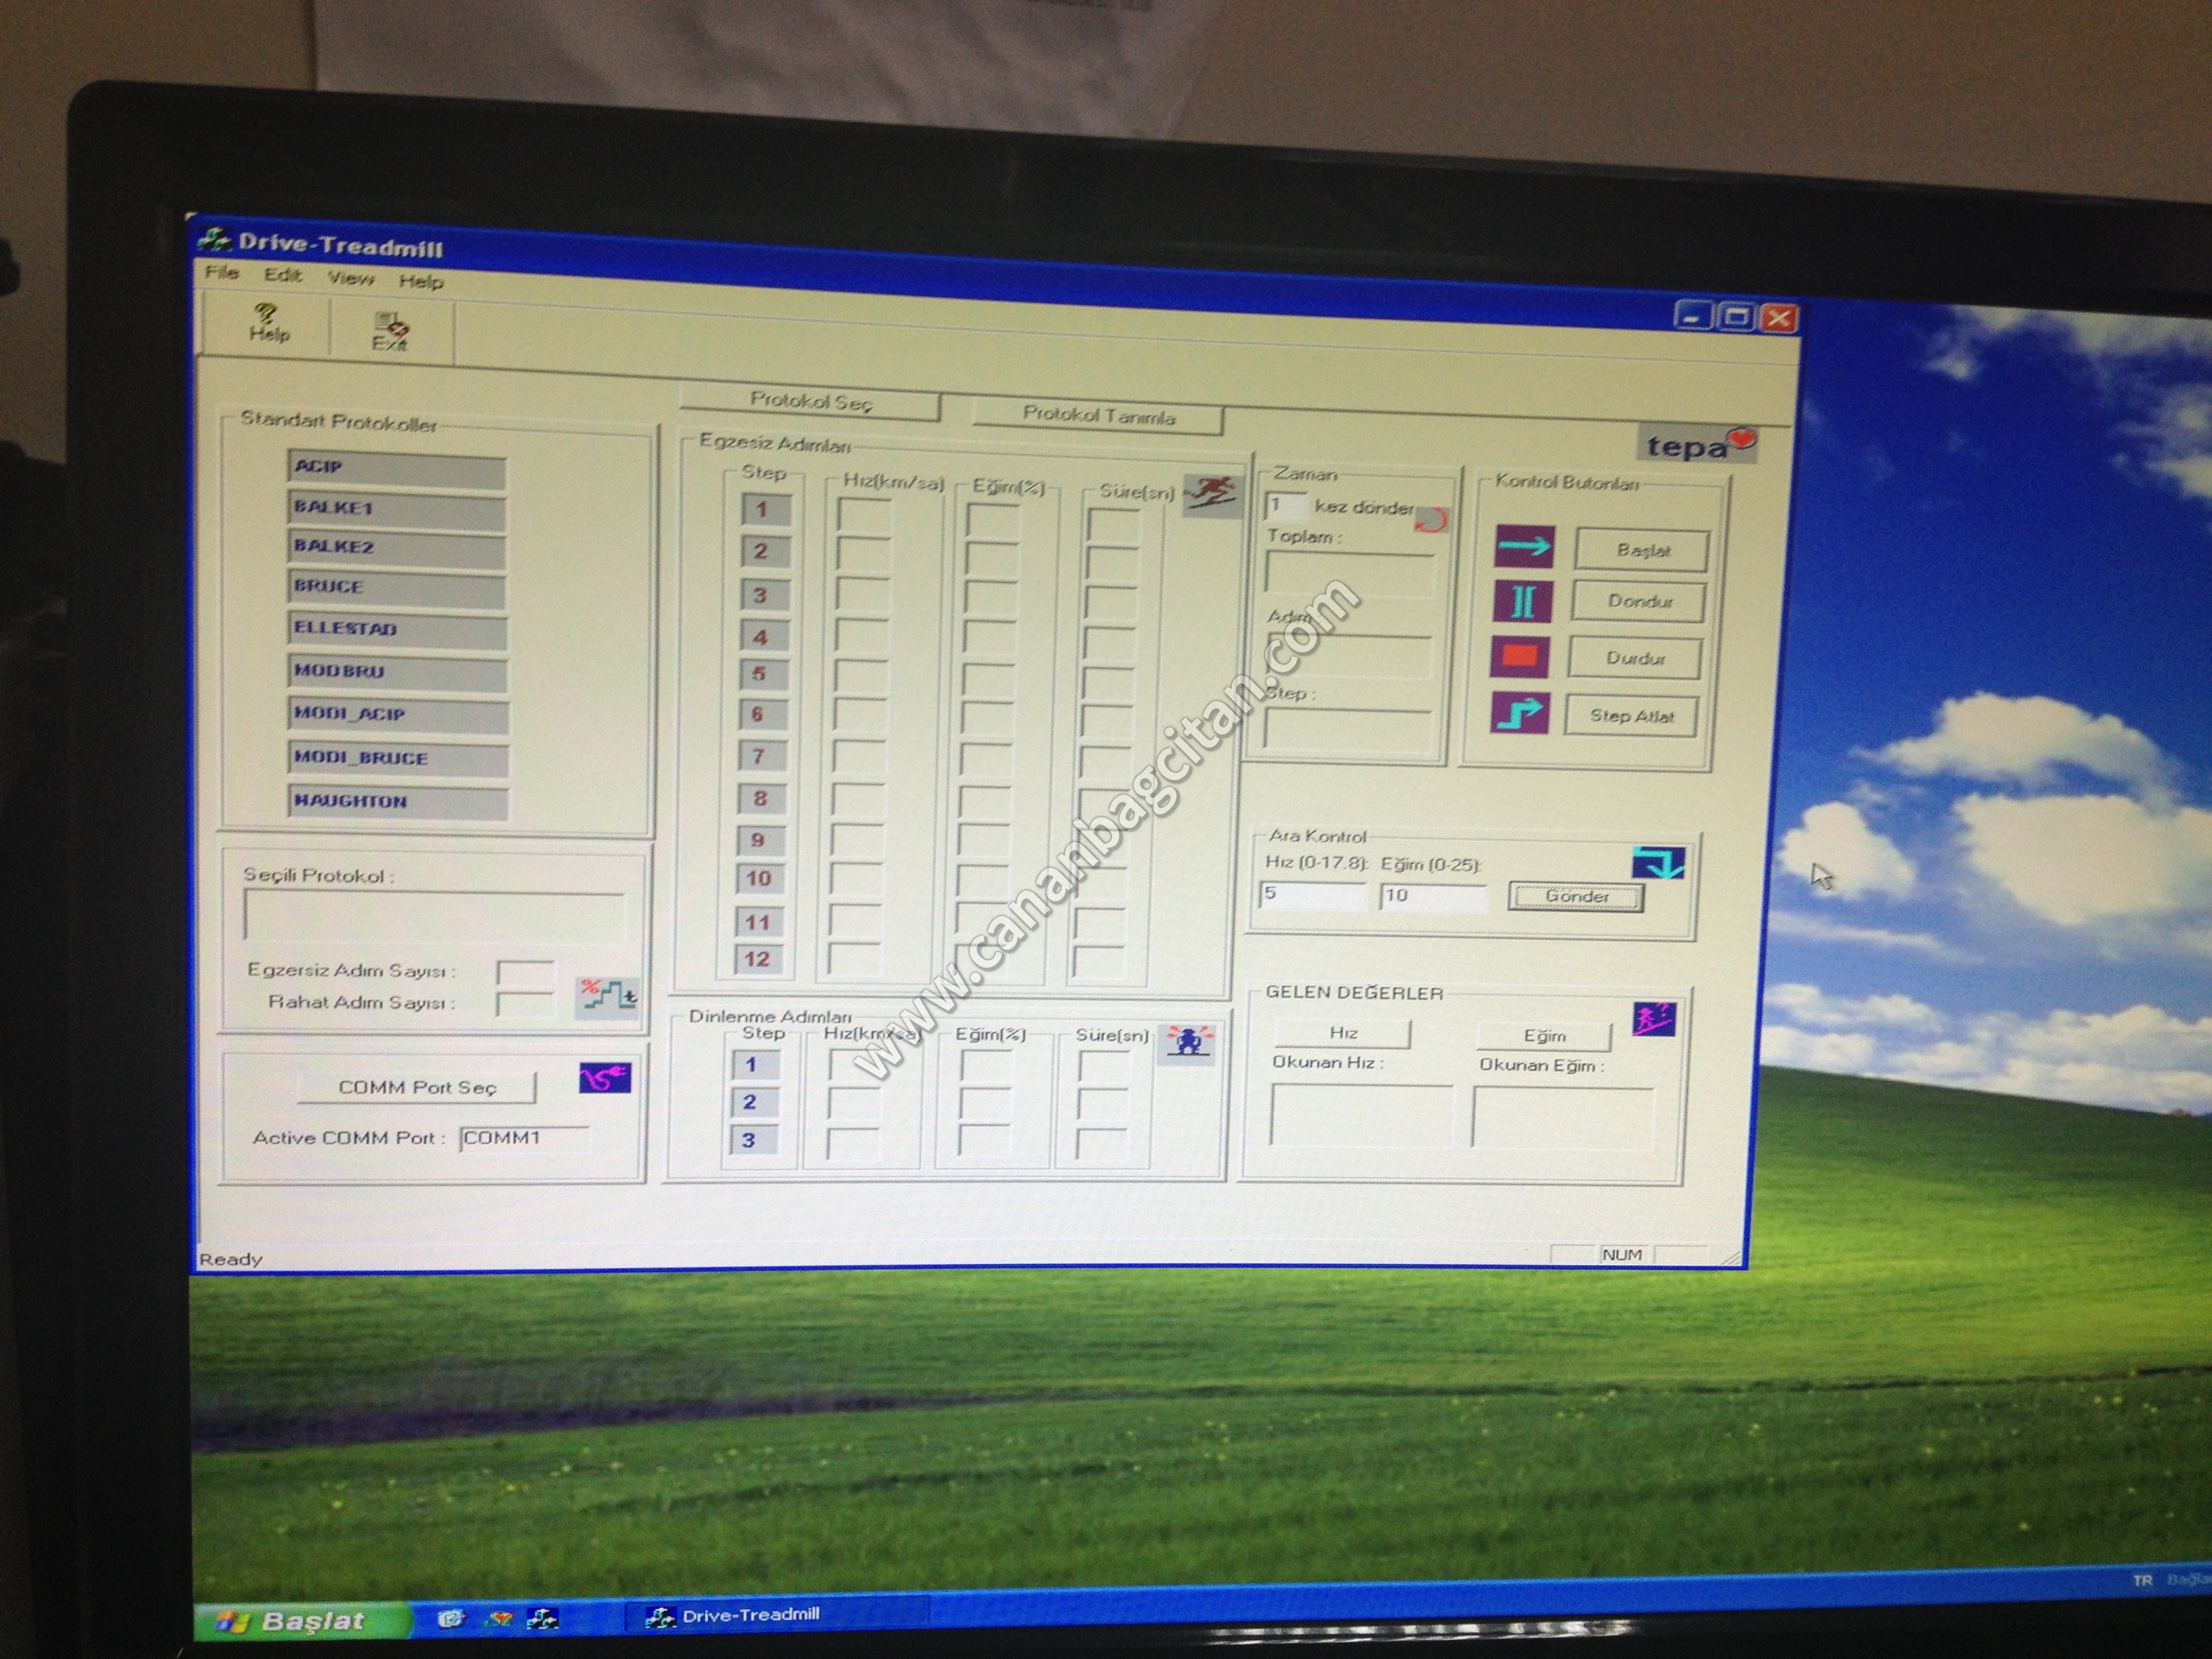The width and height of the screenshot is (2212, 1659).
Task: Select the BRUCE protocol
Action: [x=397, y=589]
